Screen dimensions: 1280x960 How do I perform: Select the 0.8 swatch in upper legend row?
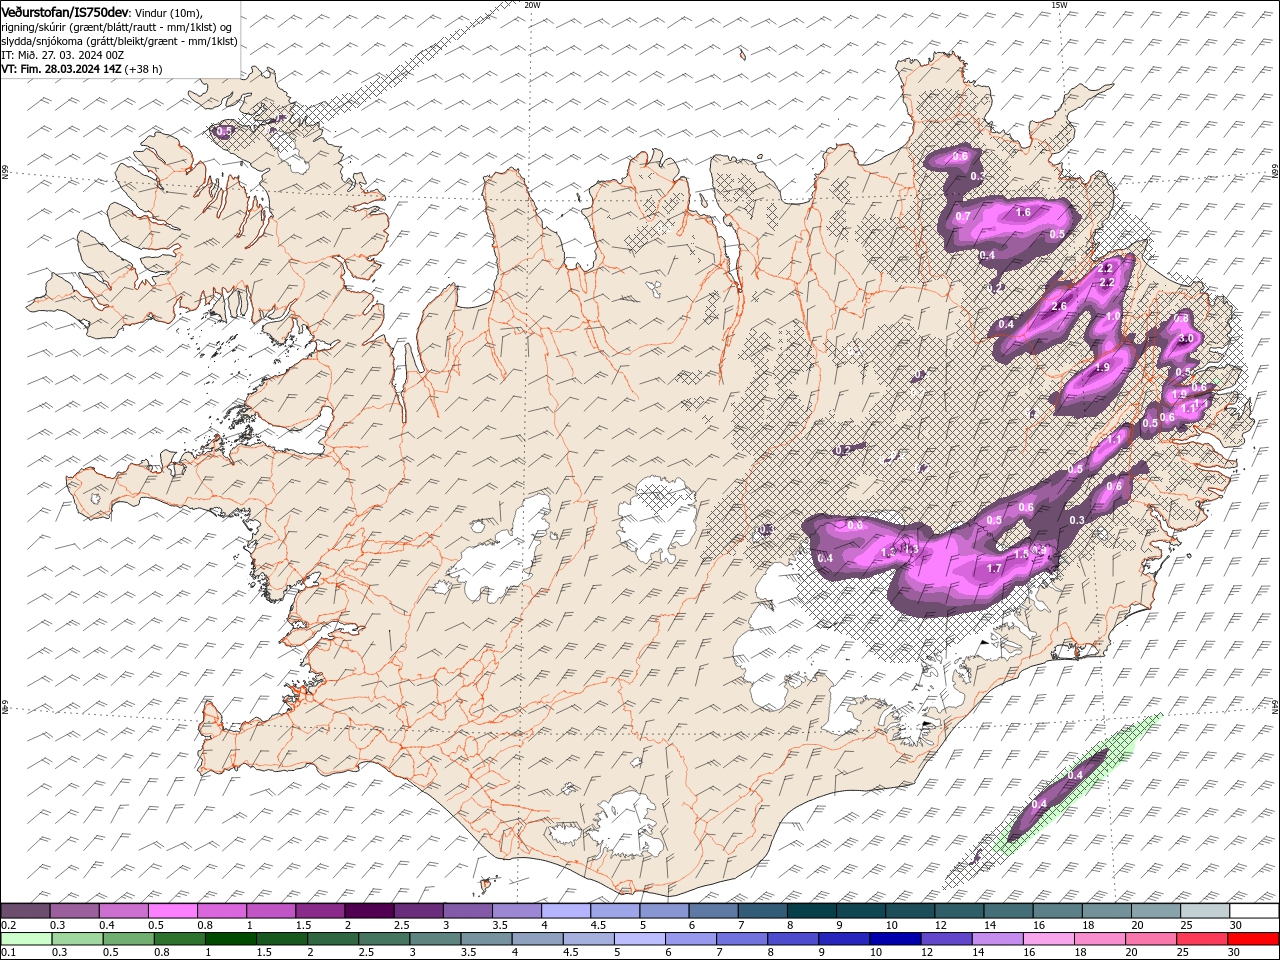[221, 911]
